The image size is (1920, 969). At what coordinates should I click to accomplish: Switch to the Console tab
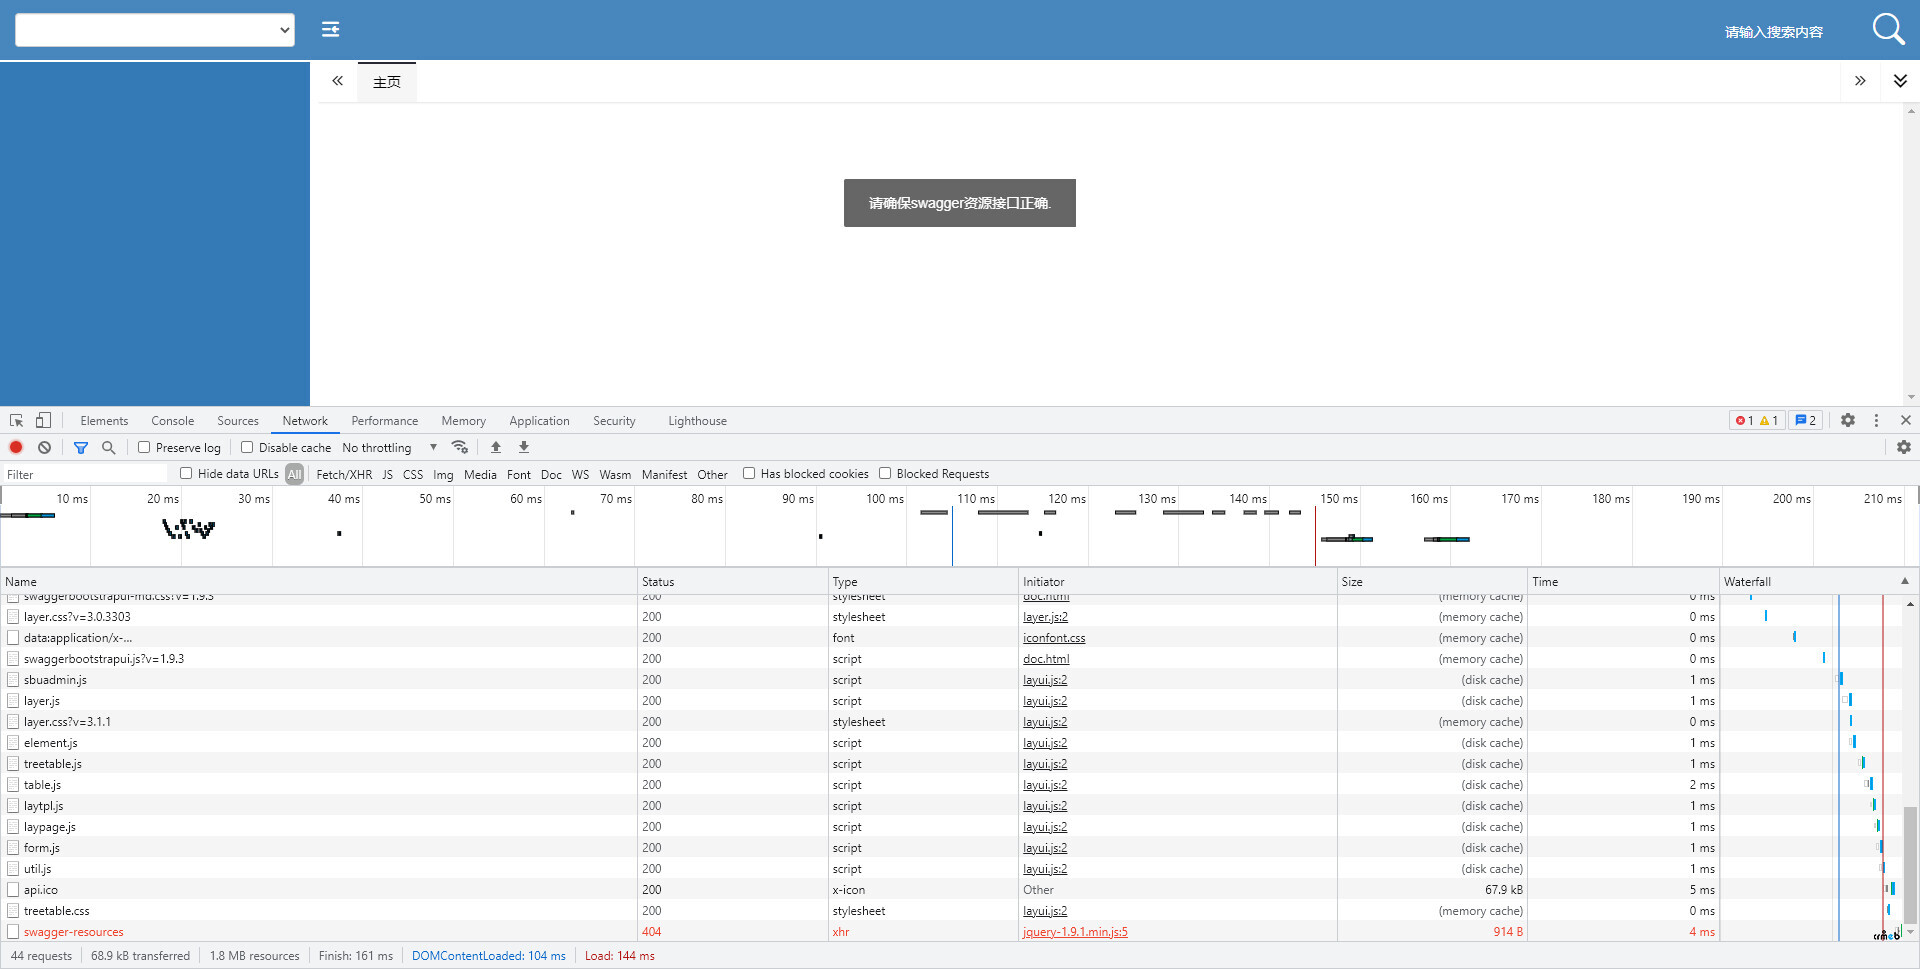coord(172,421)
